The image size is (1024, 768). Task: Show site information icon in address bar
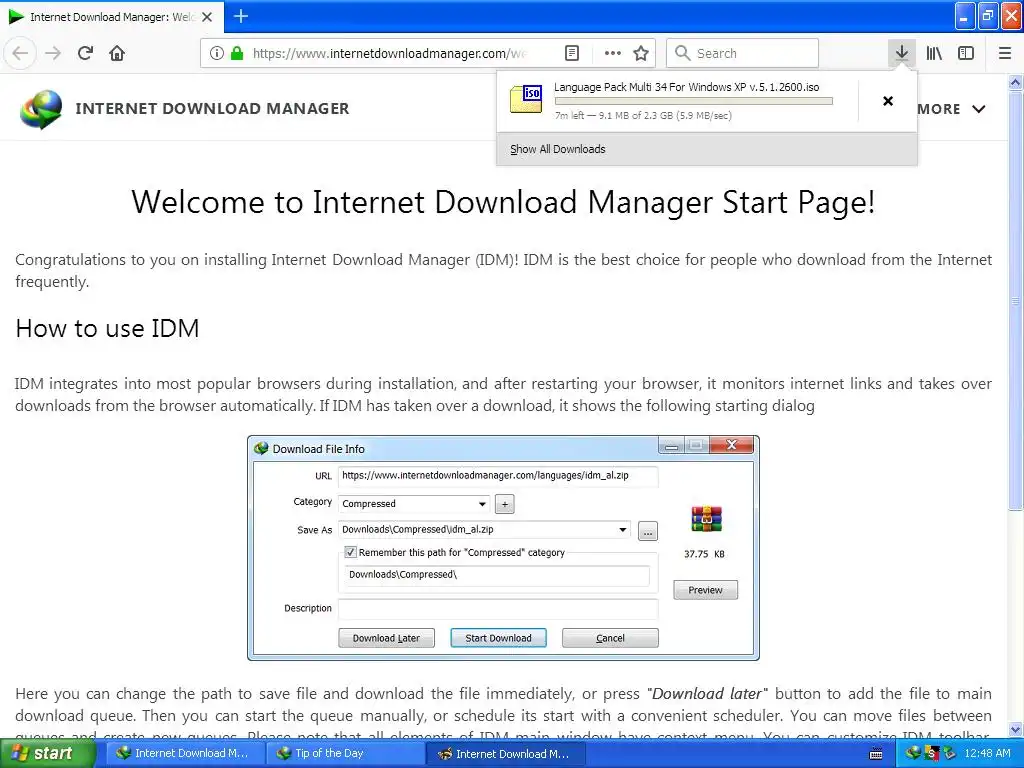click(x=217, y=53)
